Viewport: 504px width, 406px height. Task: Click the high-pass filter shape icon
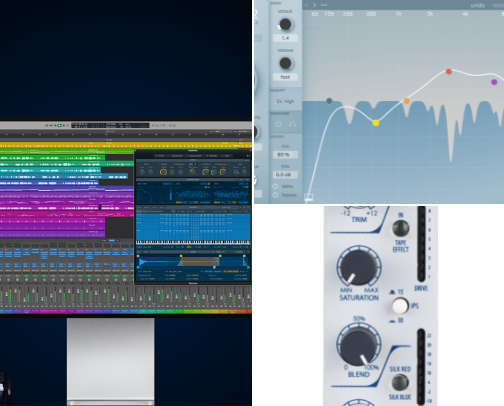[x=309, y=197]
